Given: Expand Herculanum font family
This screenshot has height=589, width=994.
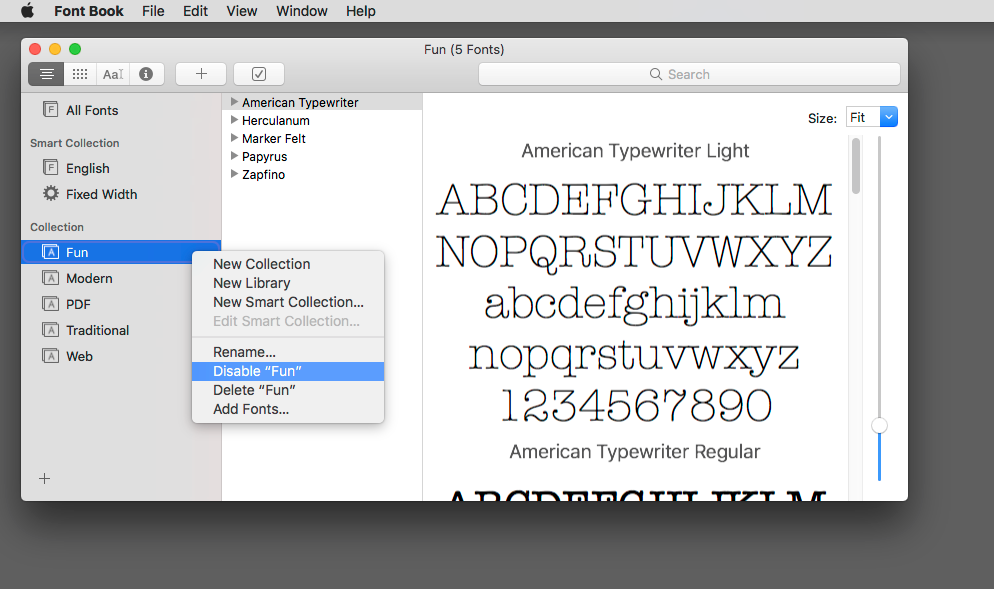Looking at the screenshot, I should tap(234, 120).
